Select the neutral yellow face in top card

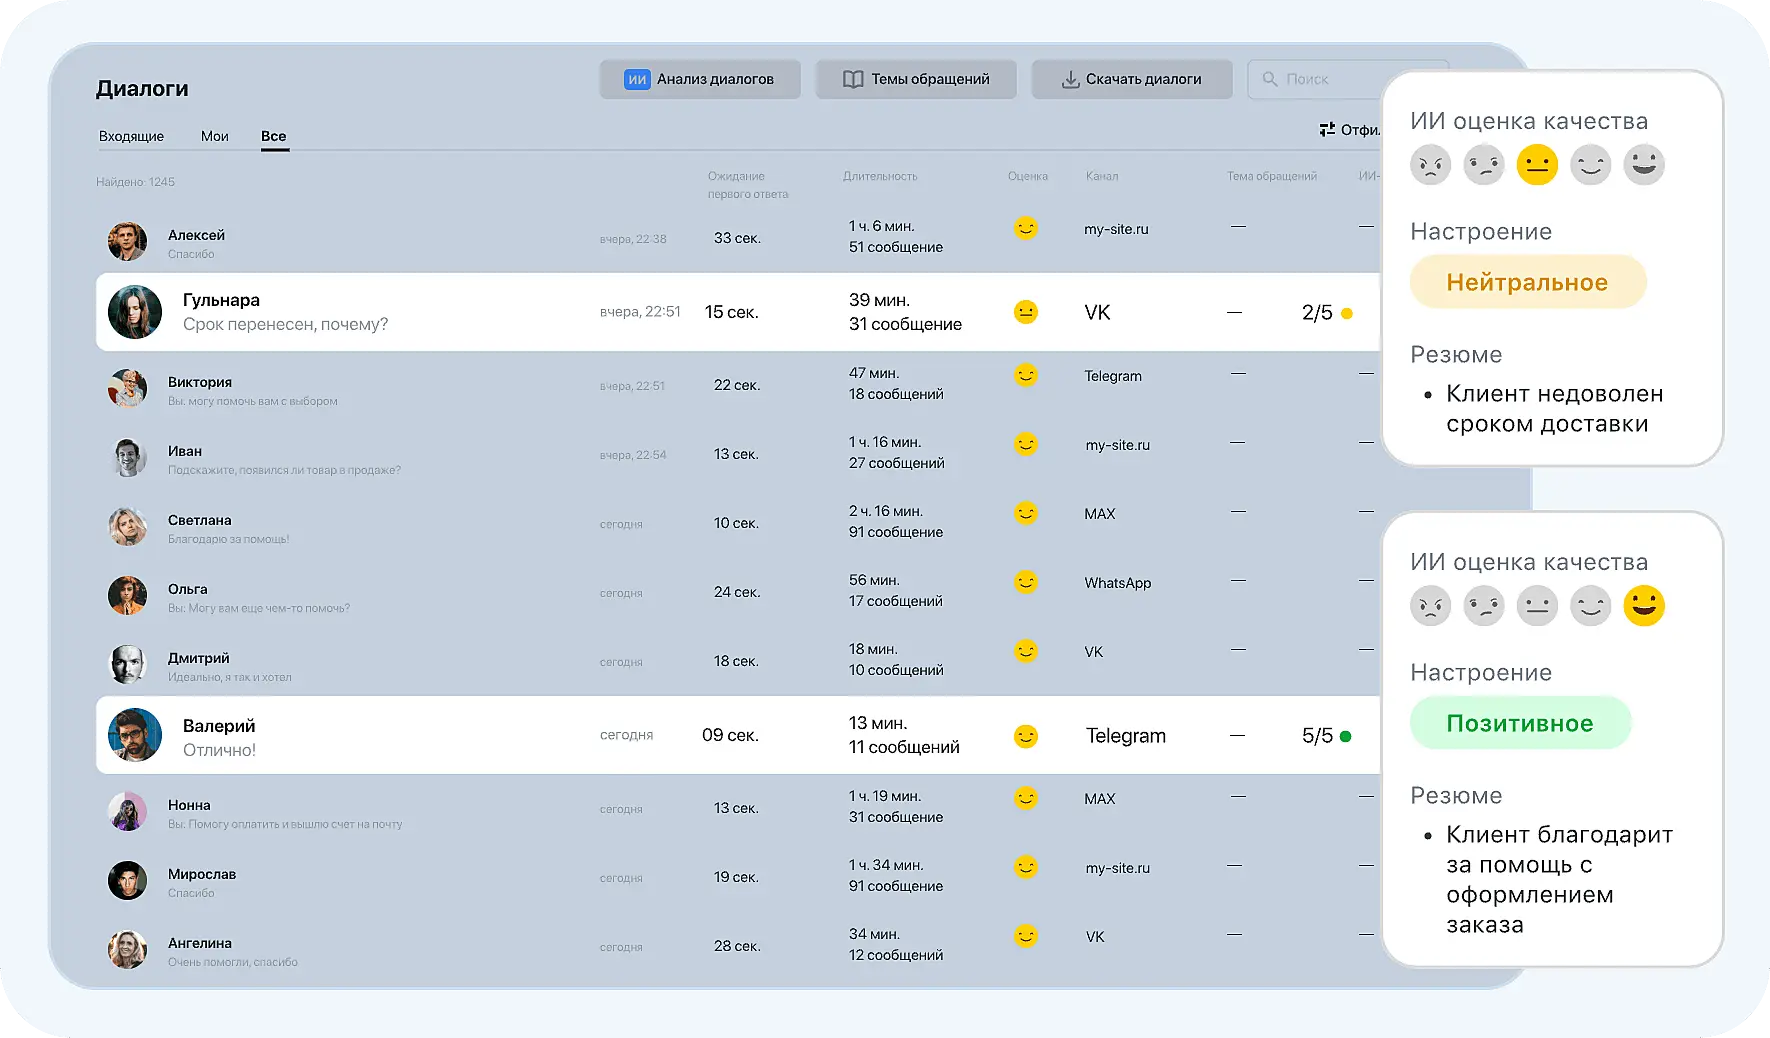[1537, 165]
